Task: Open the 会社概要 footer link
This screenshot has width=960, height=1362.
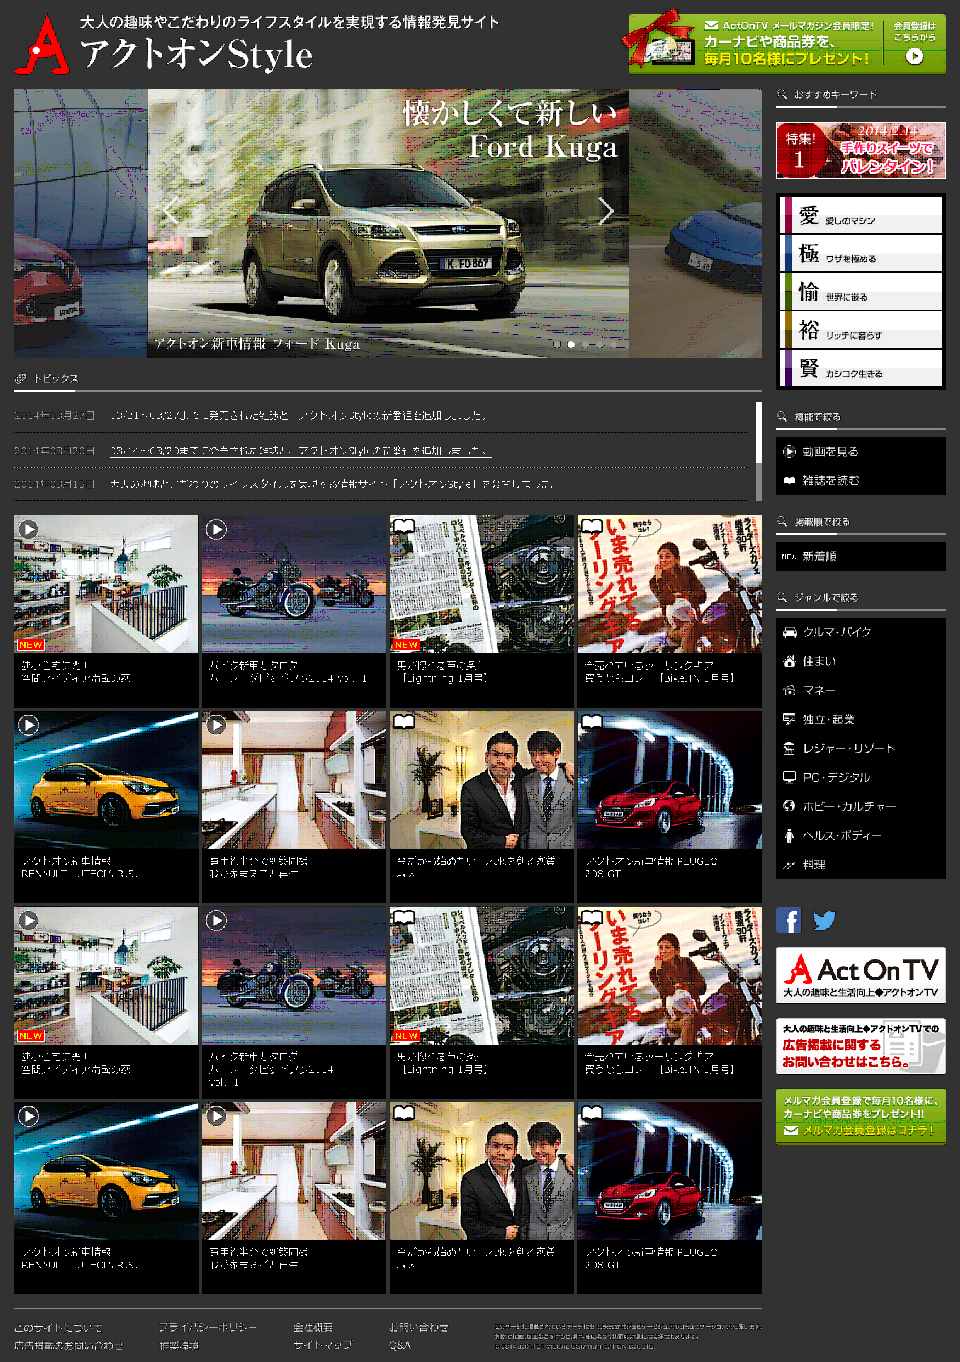Action: 313,1328
